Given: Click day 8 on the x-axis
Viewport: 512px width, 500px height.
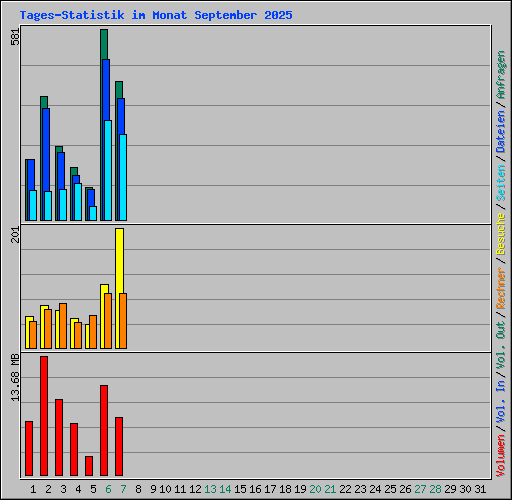Looking at the screenshot, I should click(x=138, y=489).
